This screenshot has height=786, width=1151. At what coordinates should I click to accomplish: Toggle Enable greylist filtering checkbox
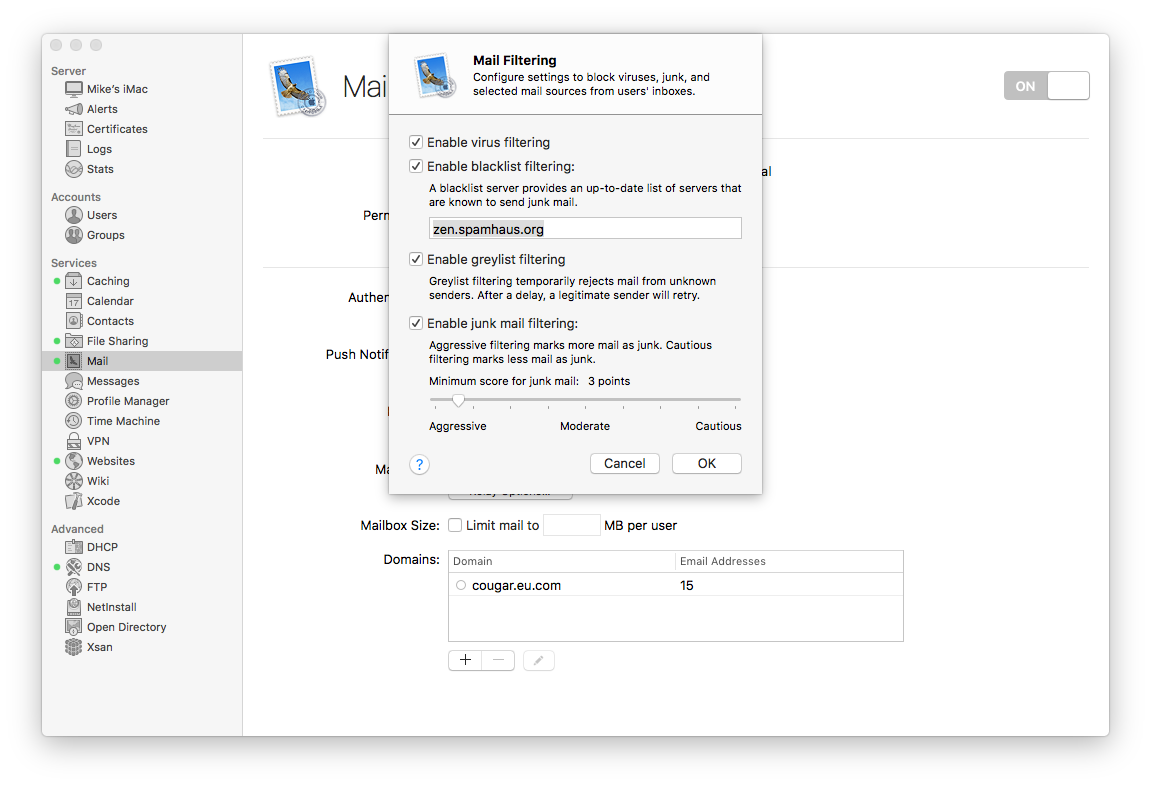(416, 259)
